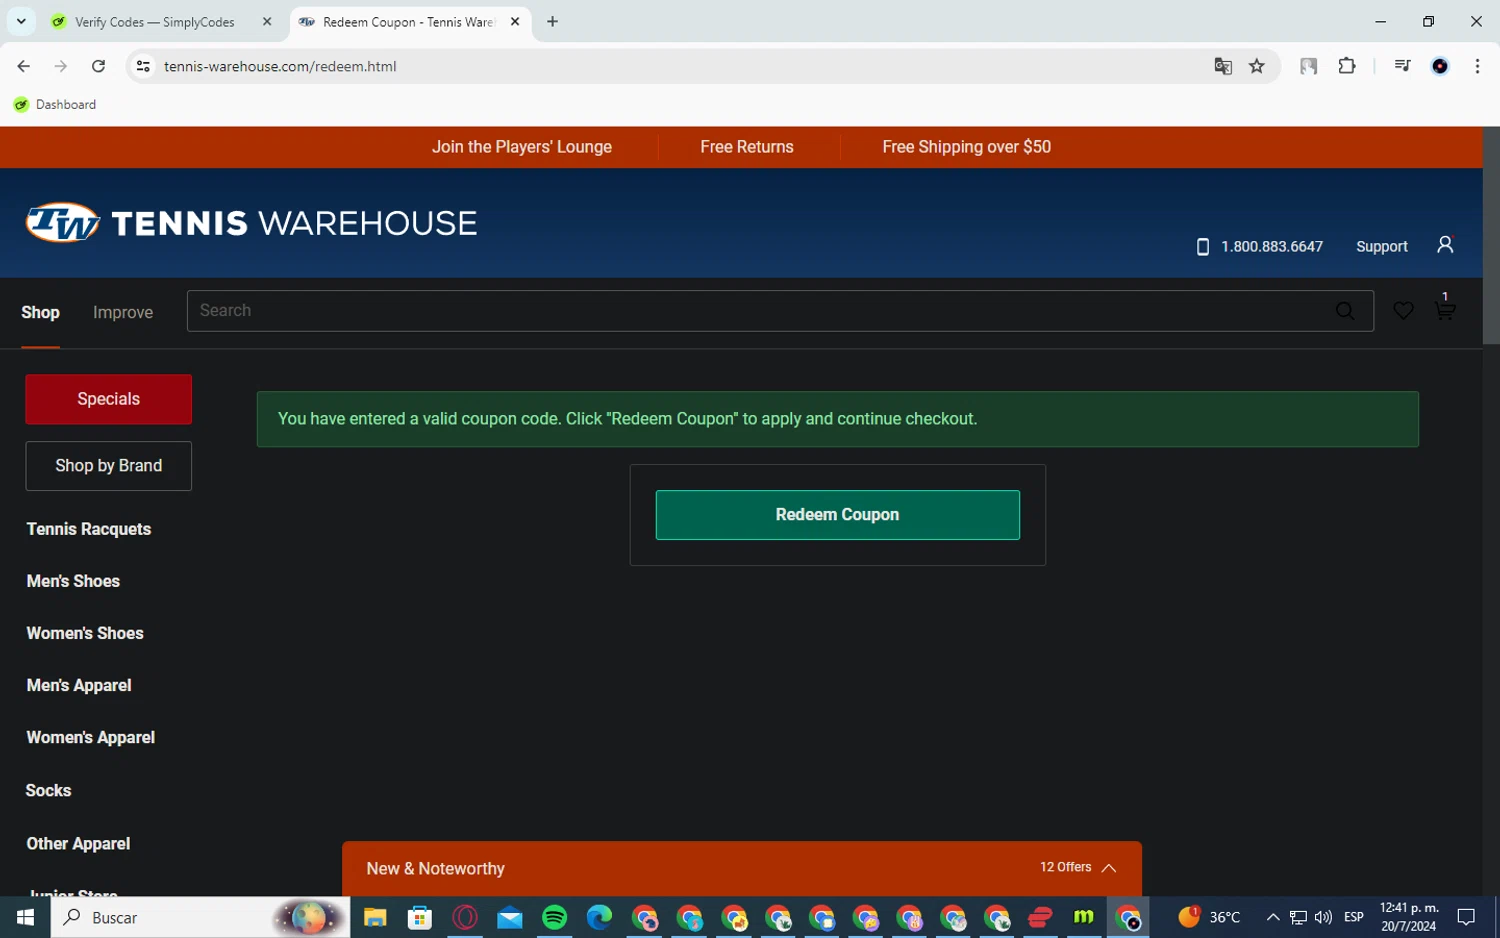
Task: Open Free Shipping over $50 link
Action: pyautogui.click(x=966, y=147)
